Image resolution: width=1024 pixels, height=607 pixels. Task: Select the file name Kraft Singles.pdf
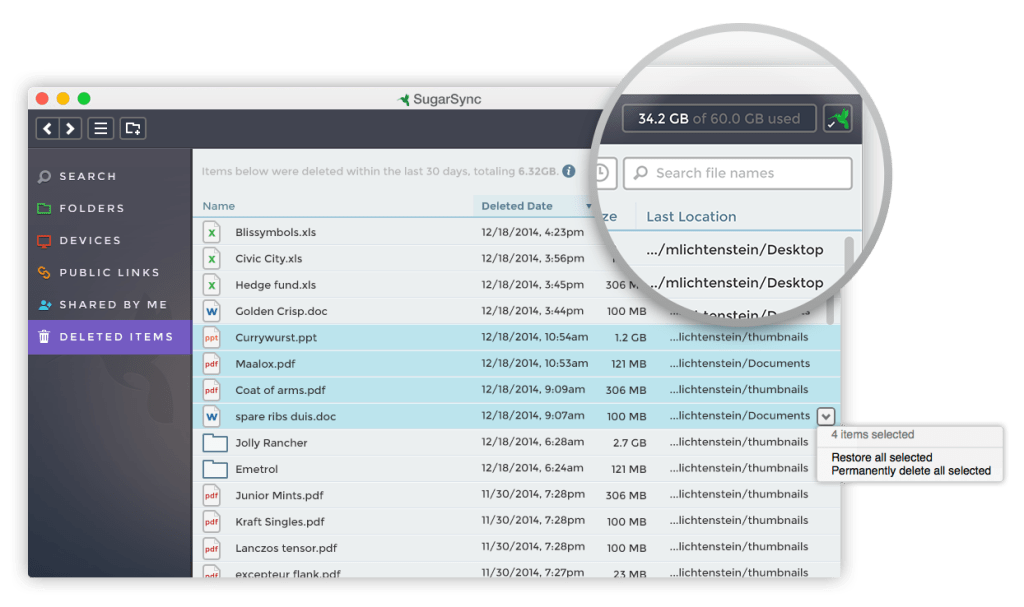tap(280, 521)
